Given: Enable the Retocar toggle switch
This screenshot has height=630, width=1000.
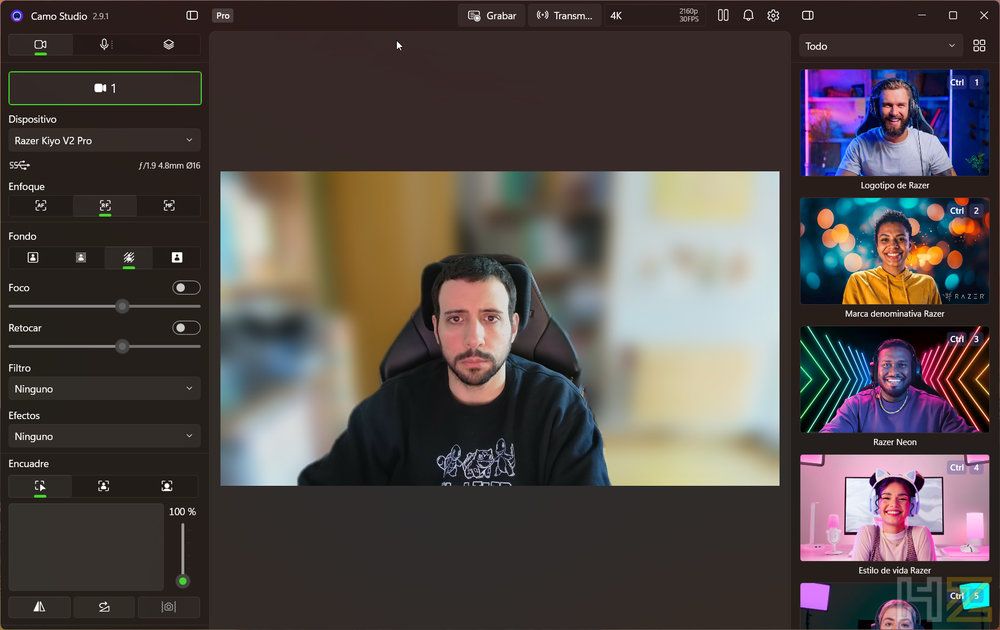Looking at the screenshot, I should click(x=186, y=328).
